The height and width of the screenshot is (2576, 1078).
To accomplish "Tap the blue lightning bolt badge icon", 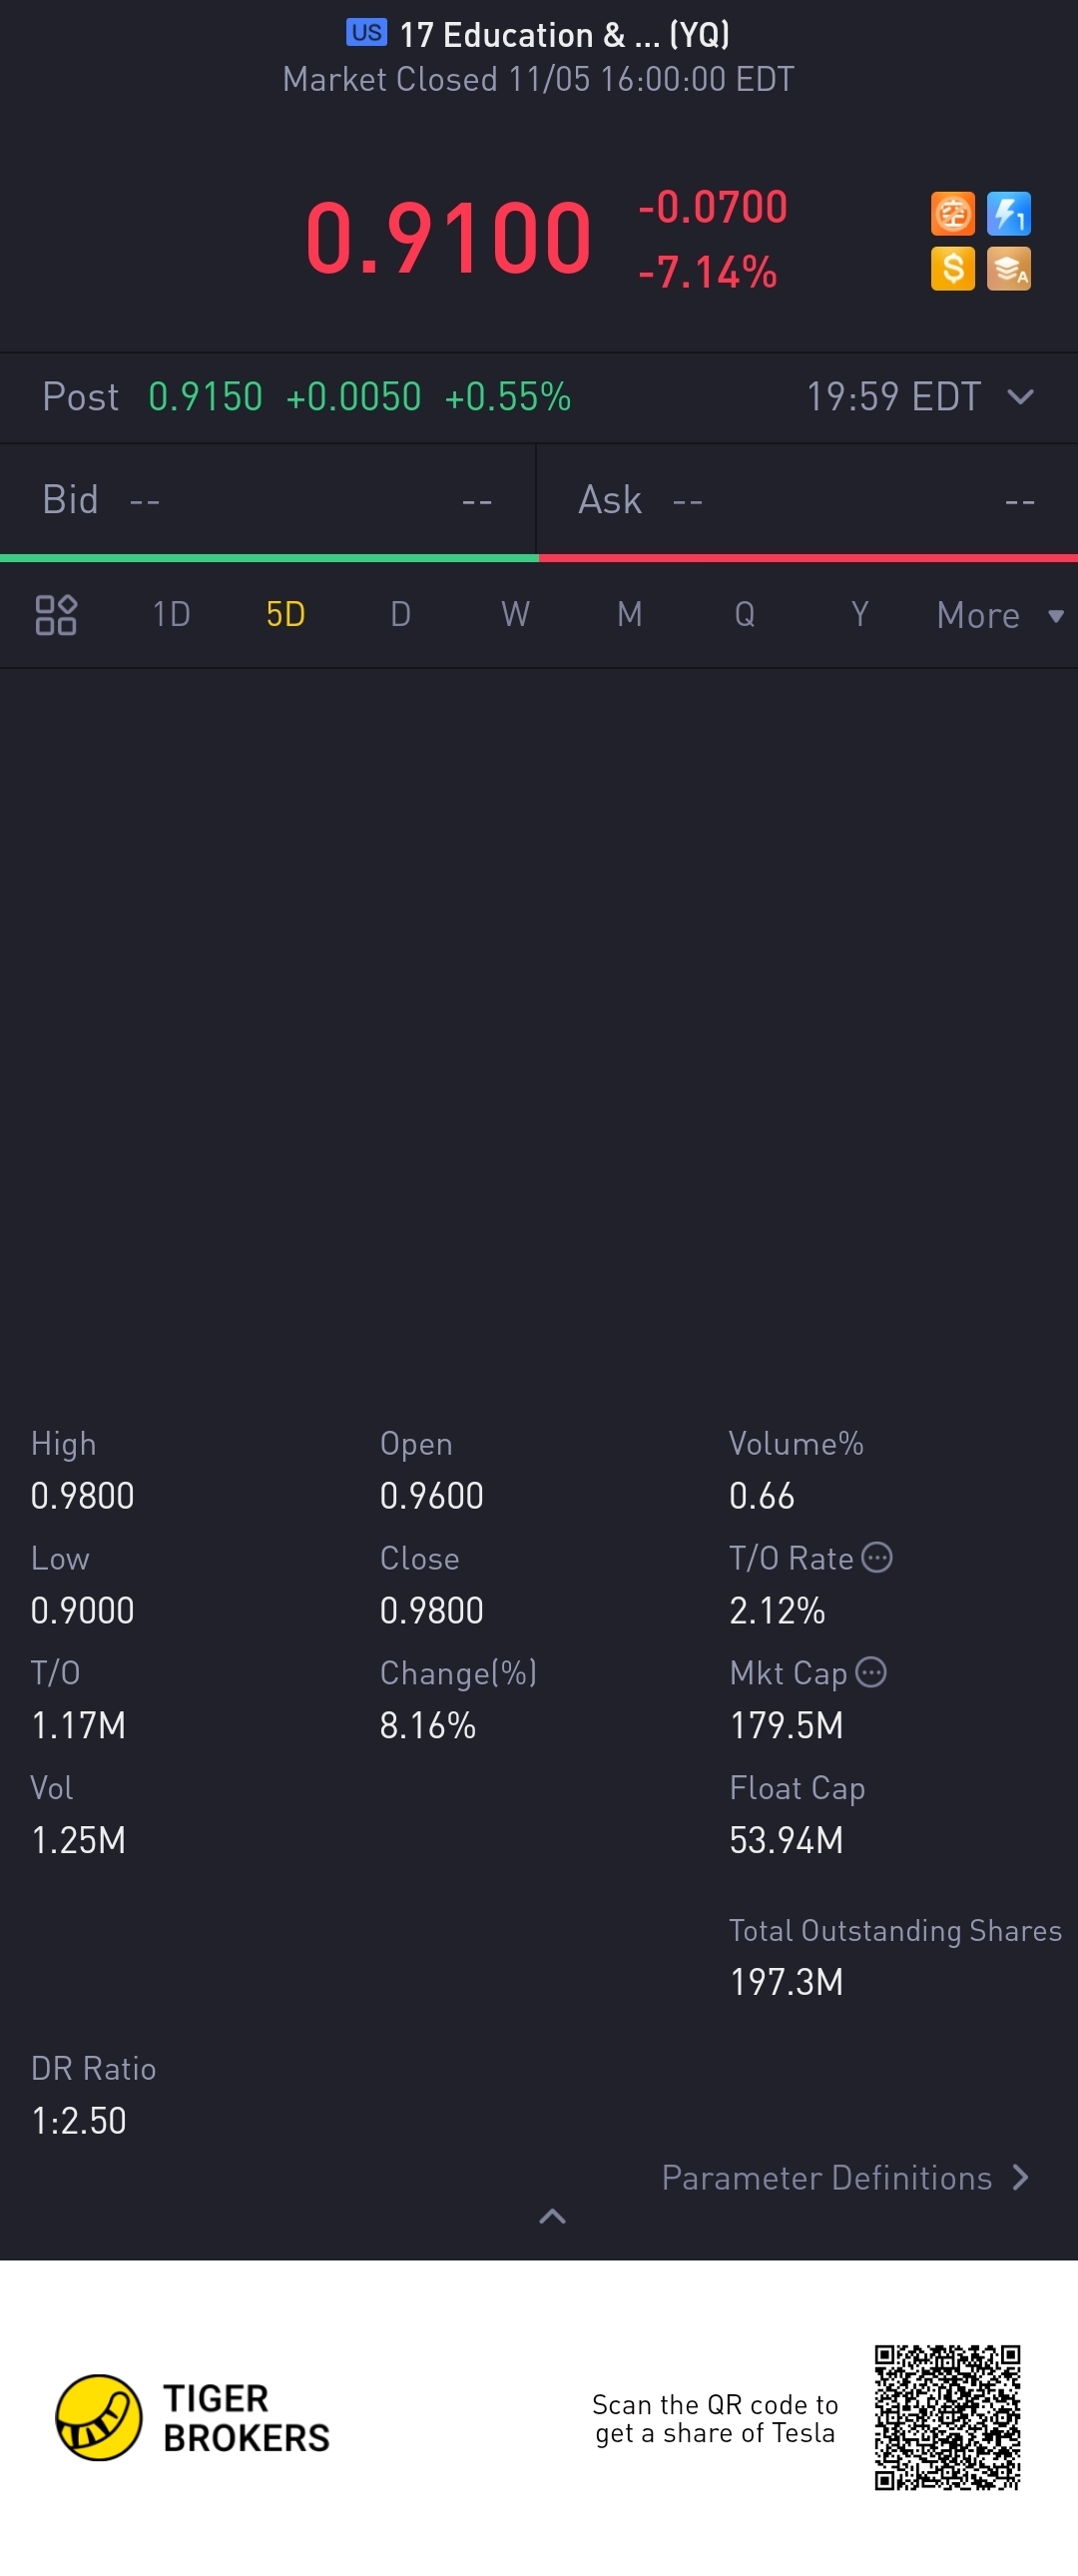I will [x=1008, y=213].
